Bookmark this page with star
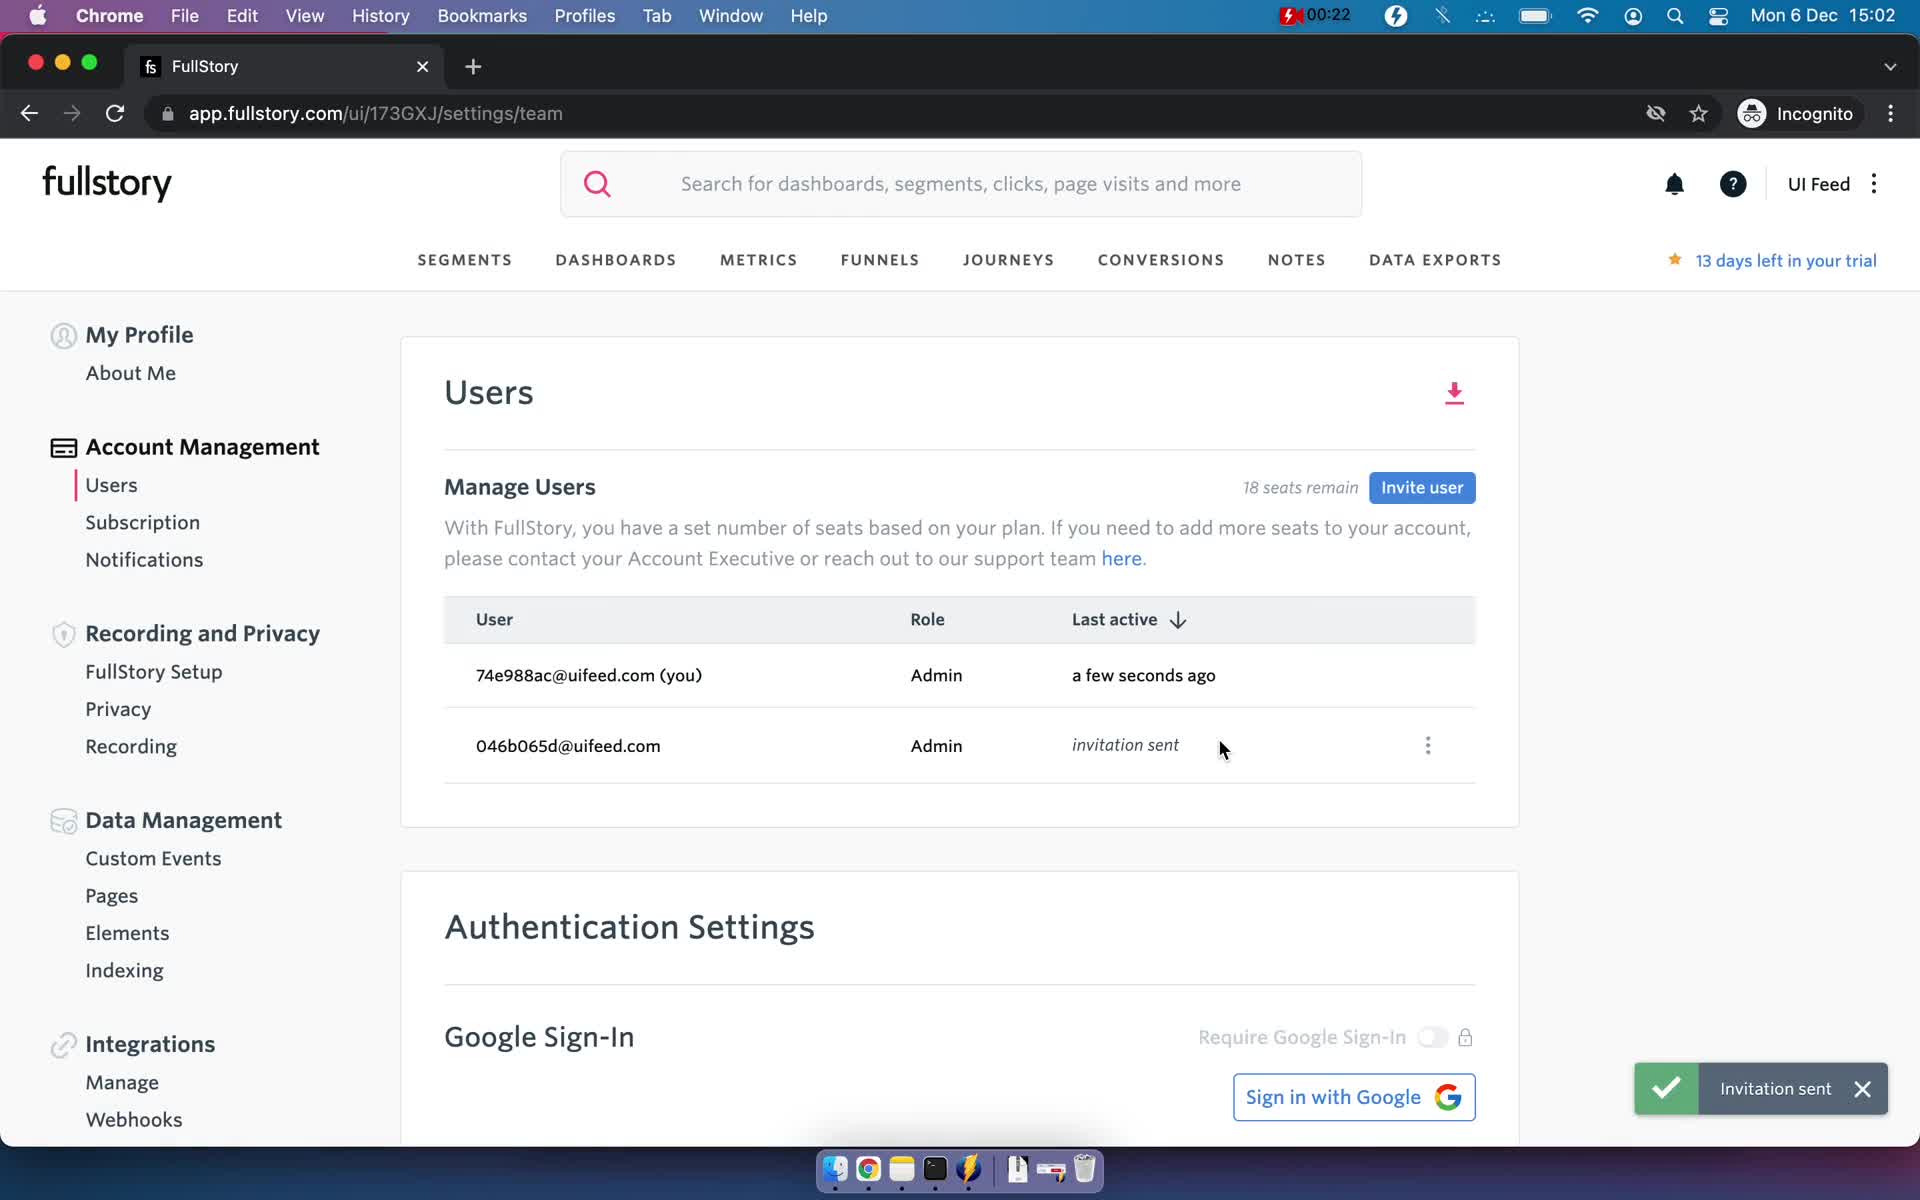The image size is (1920, 1200). 1698,114
